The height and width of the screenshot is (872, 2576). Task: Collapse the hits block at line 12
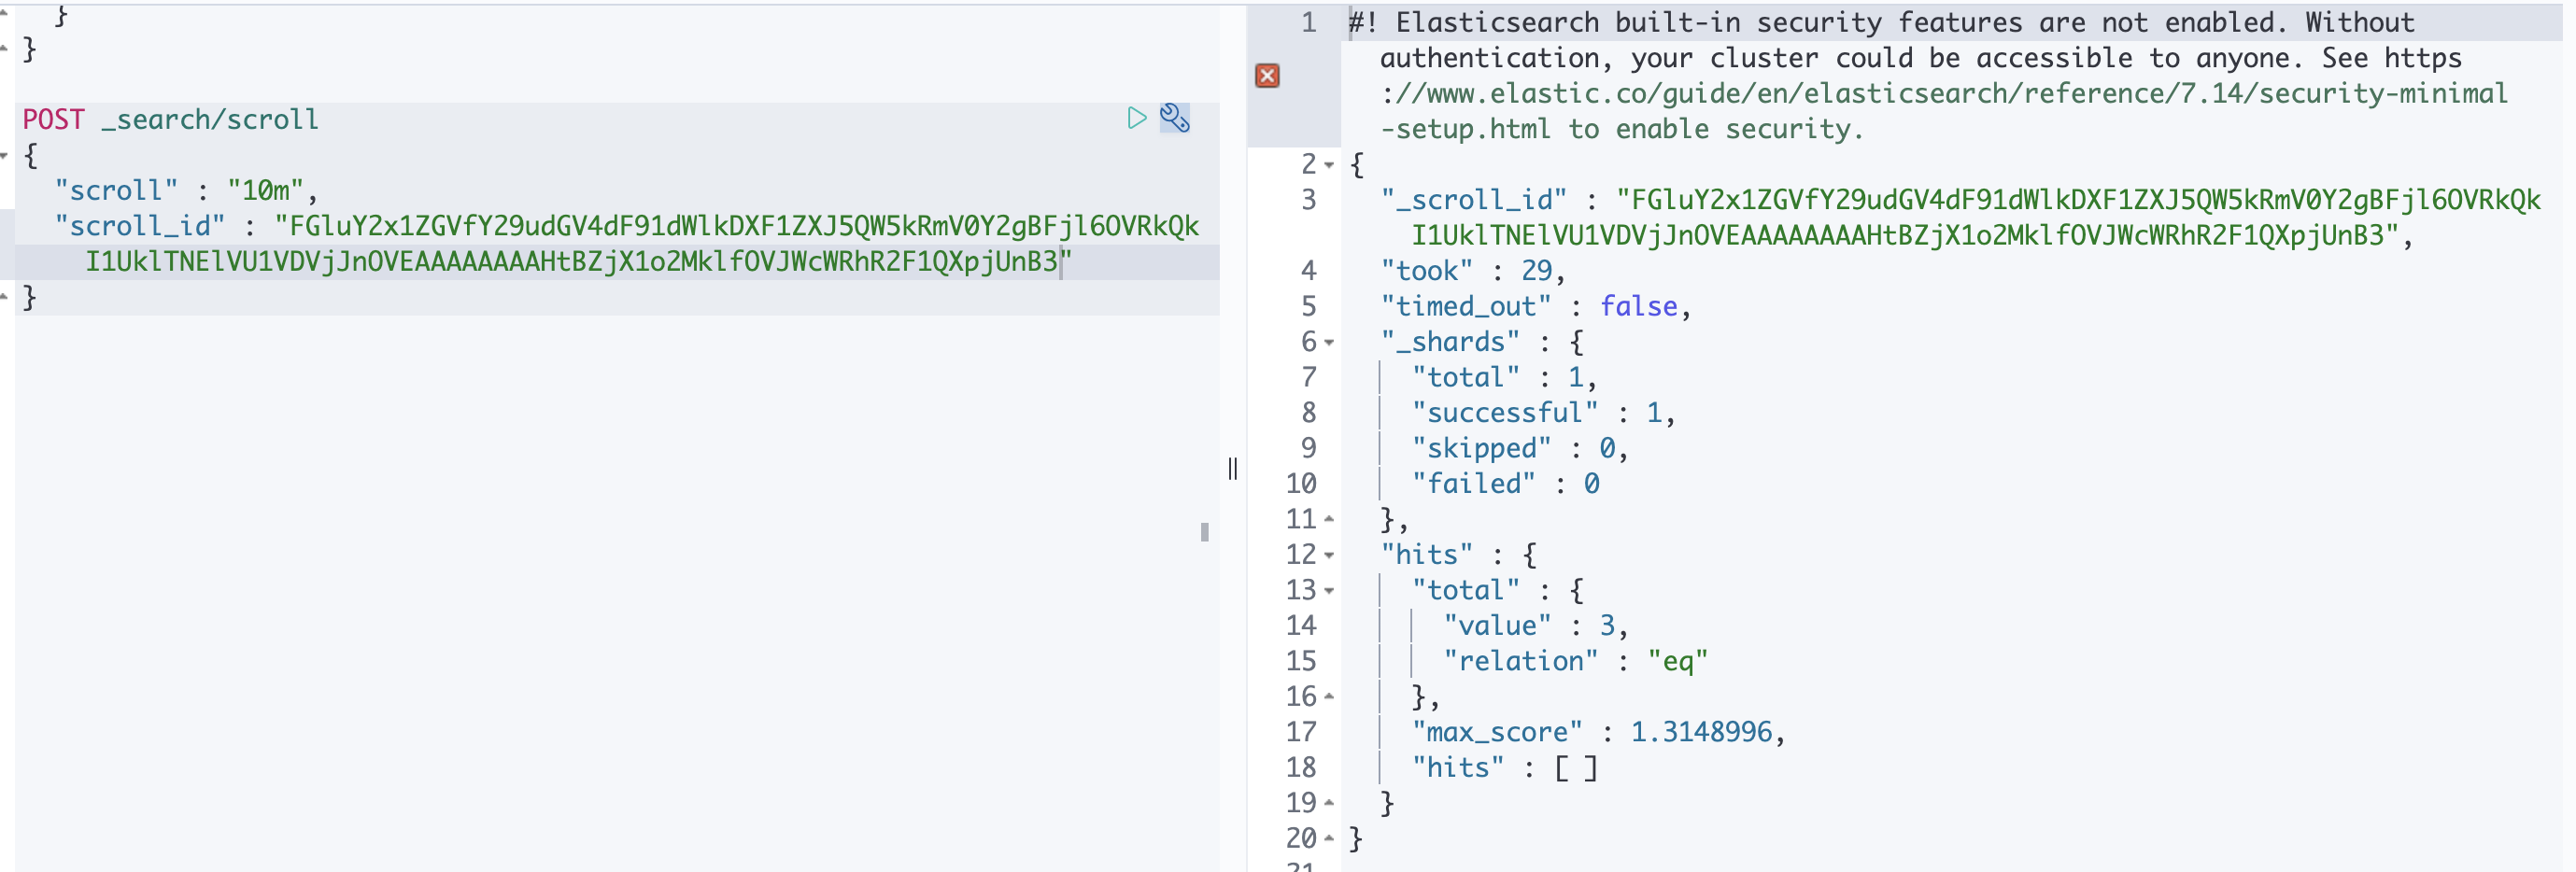(x=1329, y=555)
